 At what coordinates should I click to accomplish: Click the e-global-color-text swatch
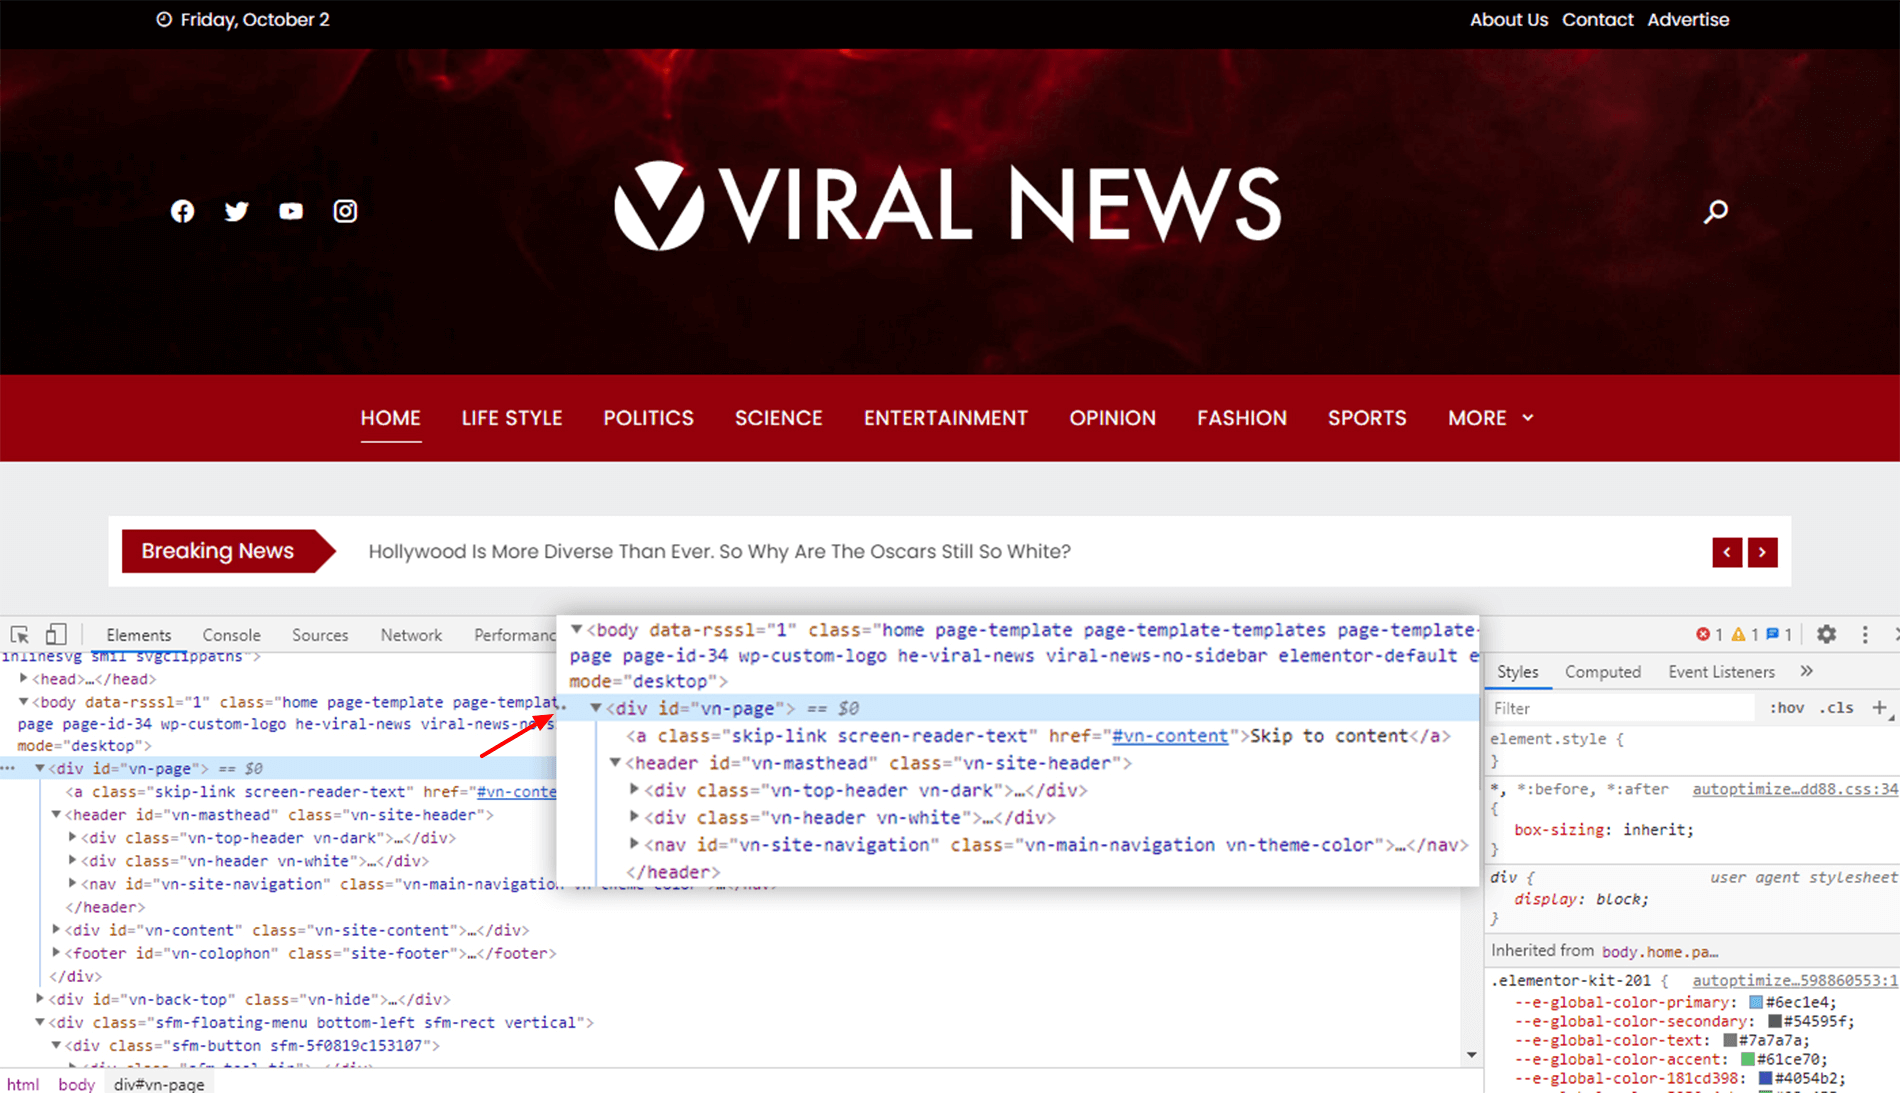point(1730,1040)
